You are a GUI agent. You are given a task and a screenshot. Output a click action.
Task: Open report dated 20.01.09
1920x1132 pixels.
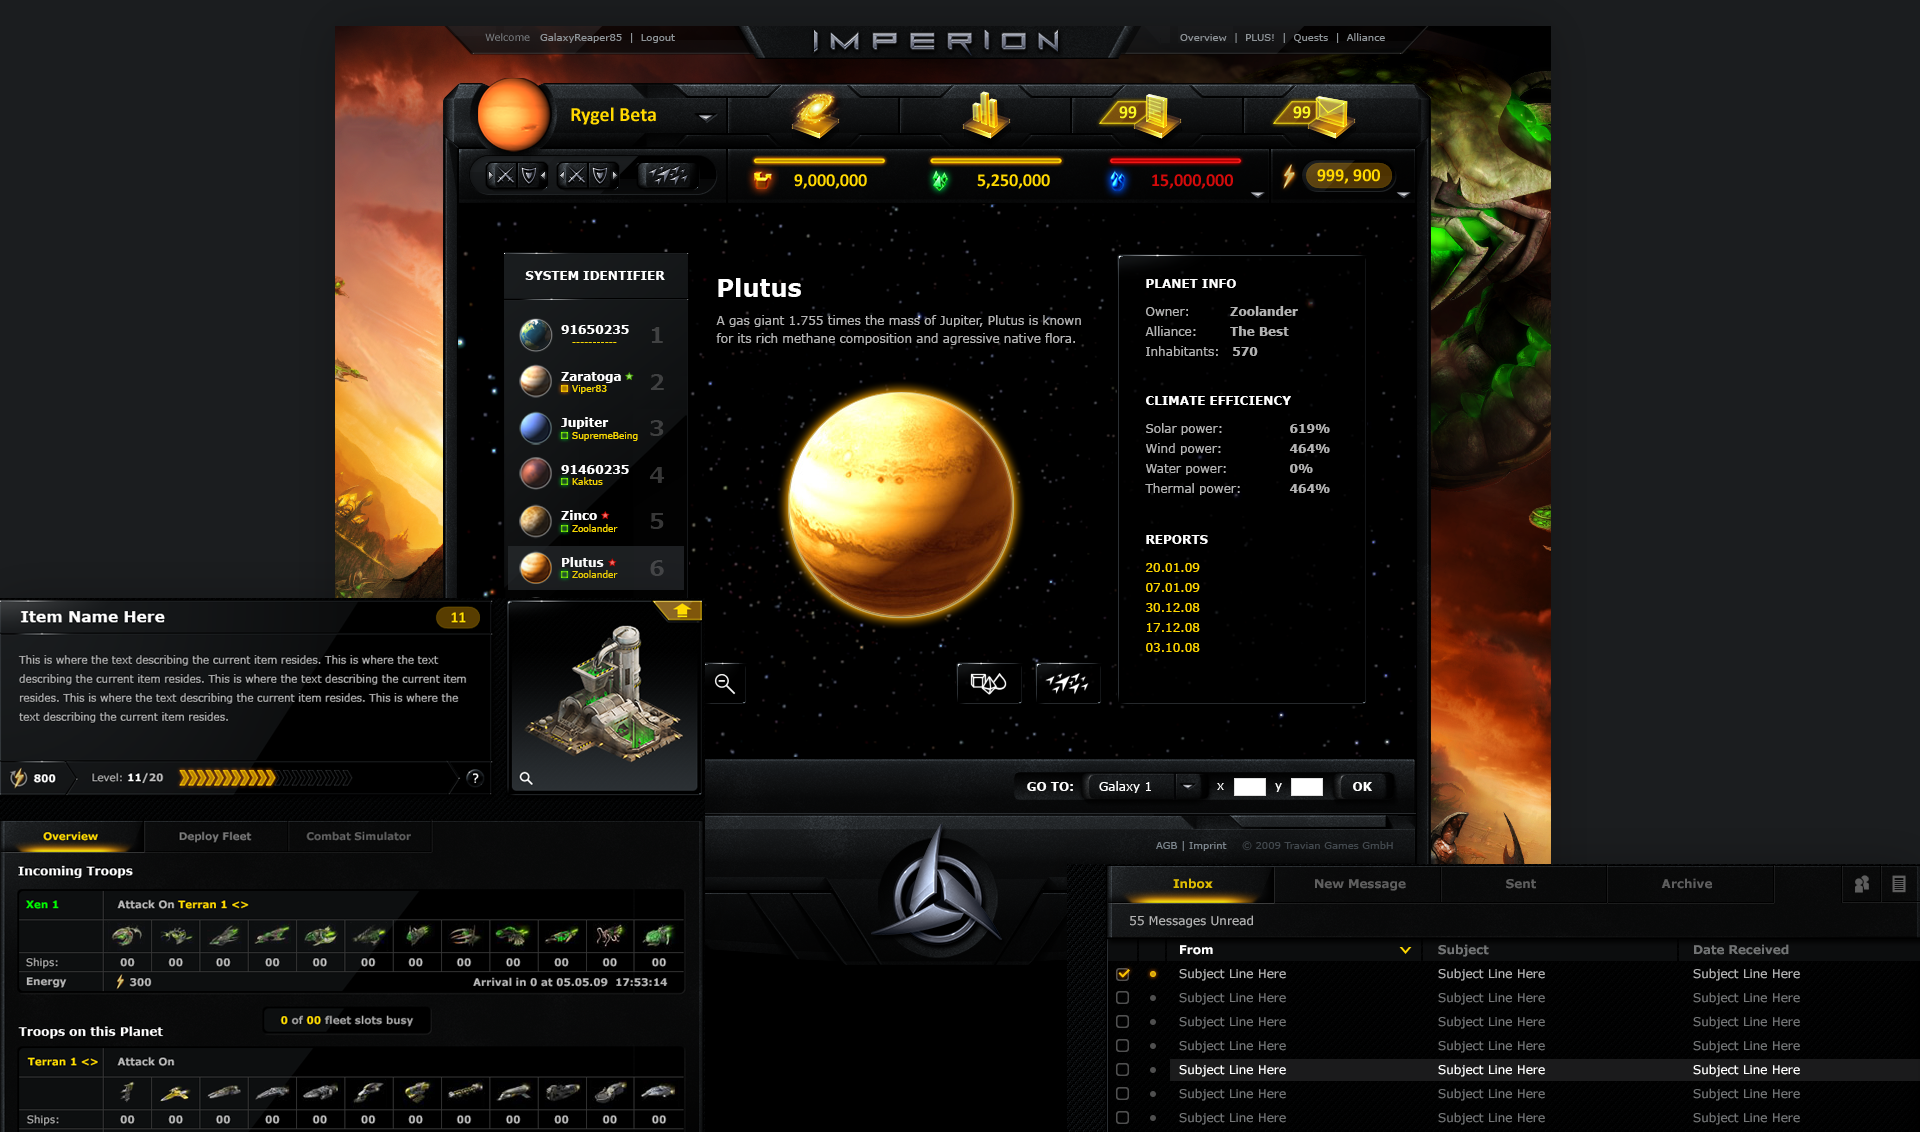coord(1172,568)
